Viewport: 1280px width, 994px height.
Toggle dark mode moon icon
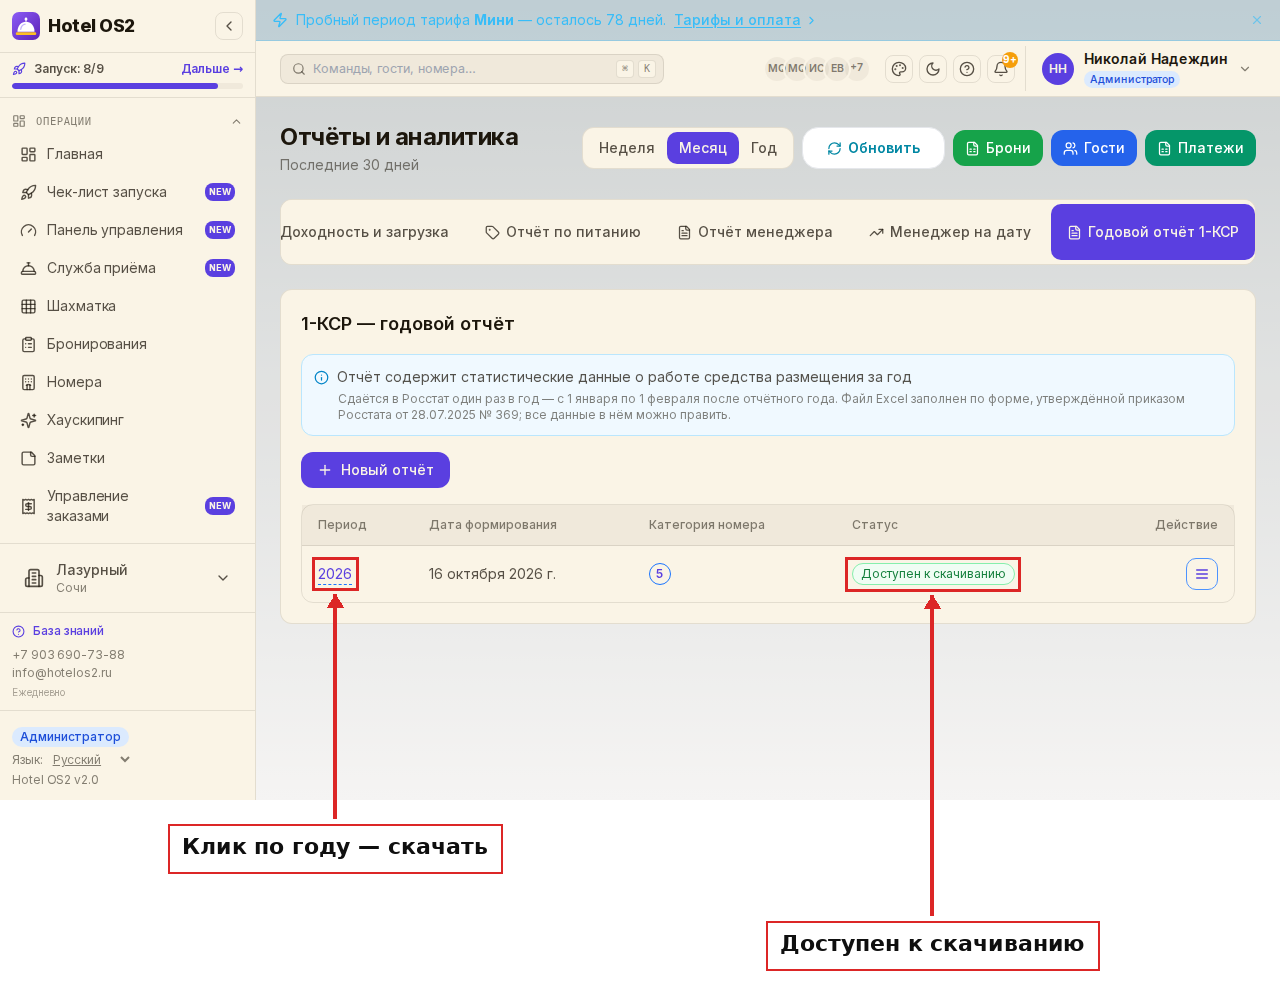933,69
